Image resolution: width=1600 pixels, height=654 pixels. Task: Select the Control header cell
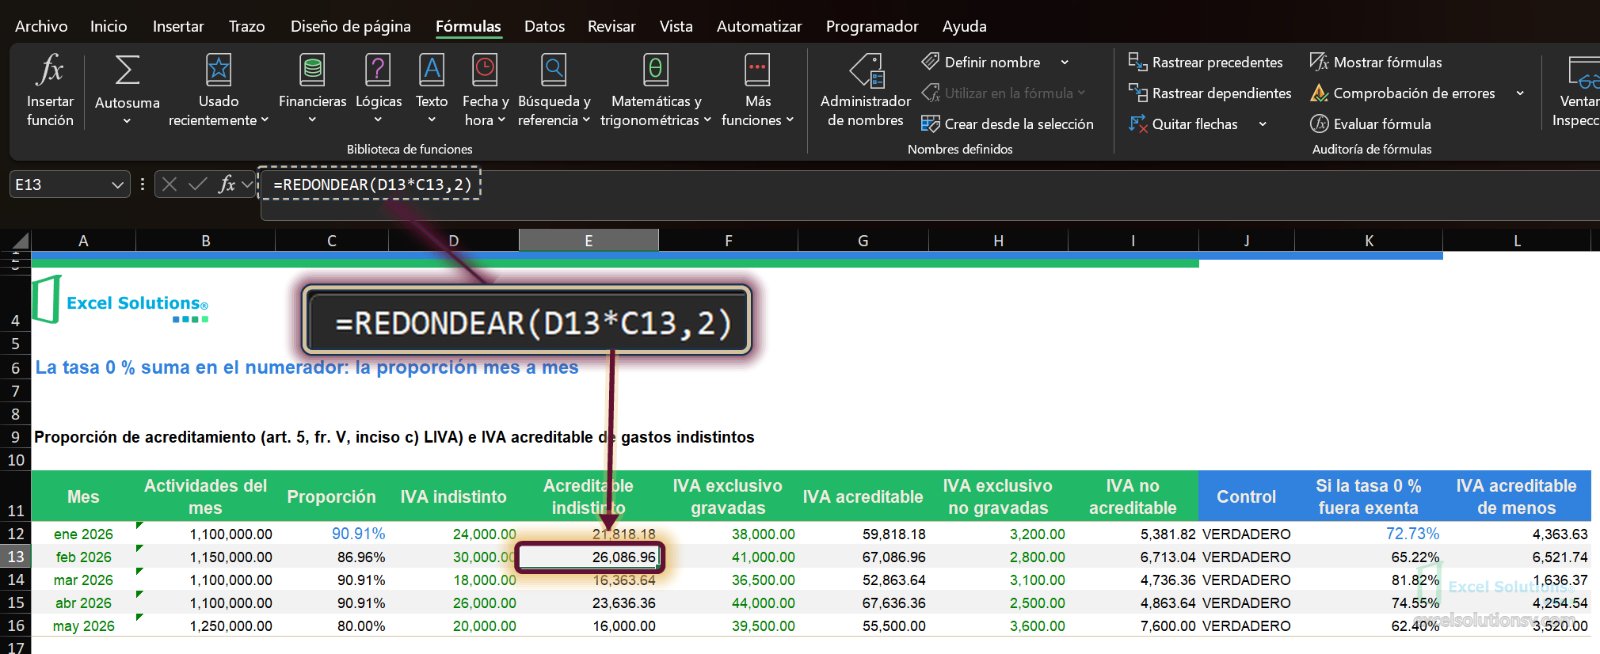[x=1246, y=497]
